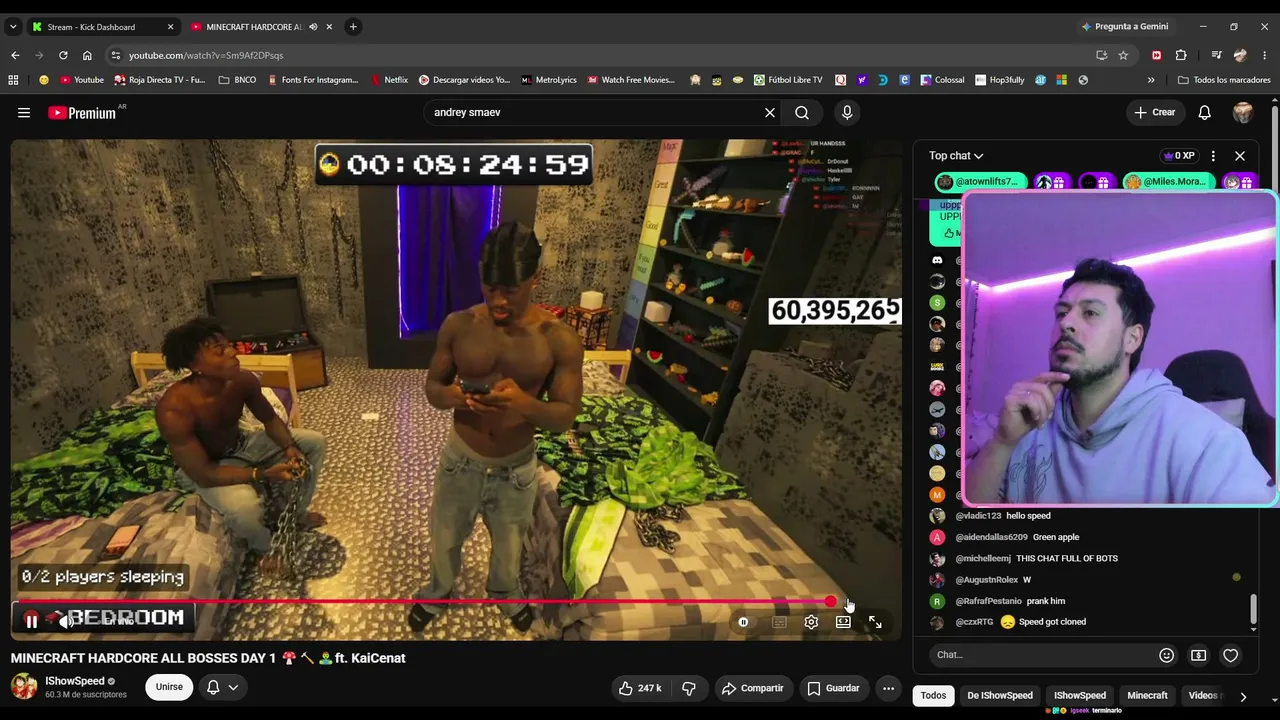Open the 0 XP chat points badge
1280x720 pixels.
(x=1179, y=156)
